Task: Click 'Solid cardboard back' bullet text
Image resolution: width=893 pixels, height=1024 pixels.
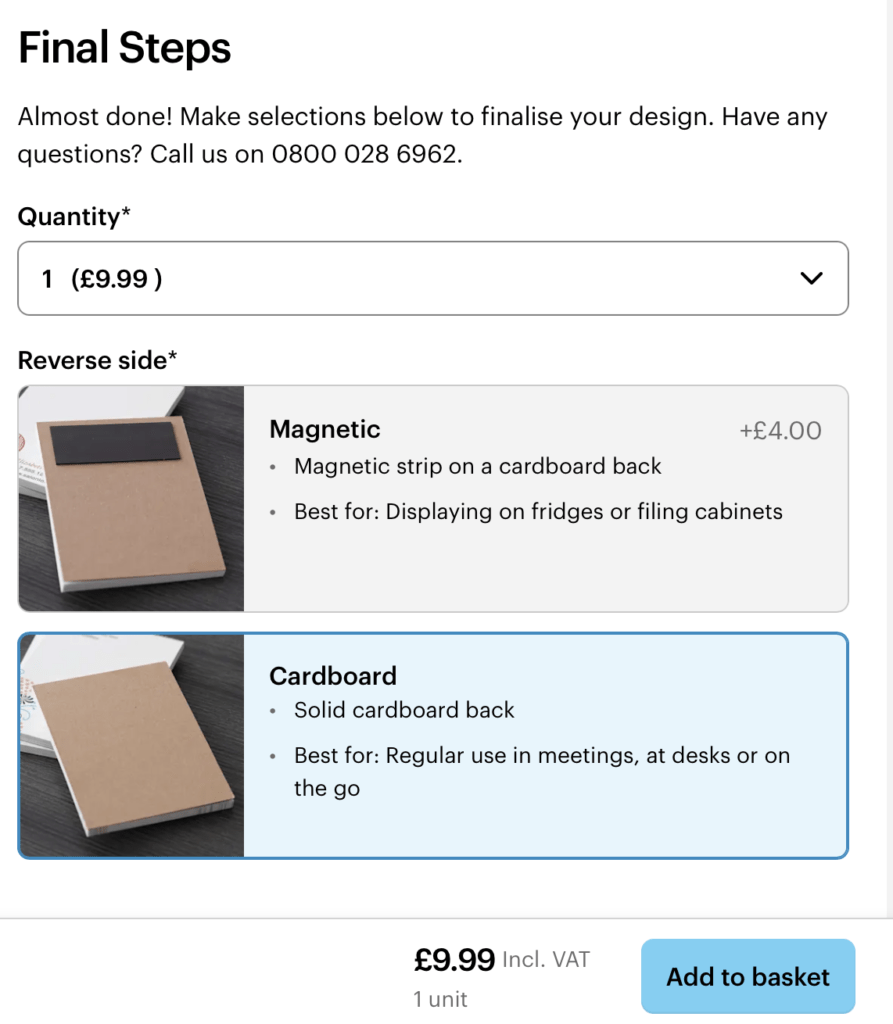Action: click(404, 710)
